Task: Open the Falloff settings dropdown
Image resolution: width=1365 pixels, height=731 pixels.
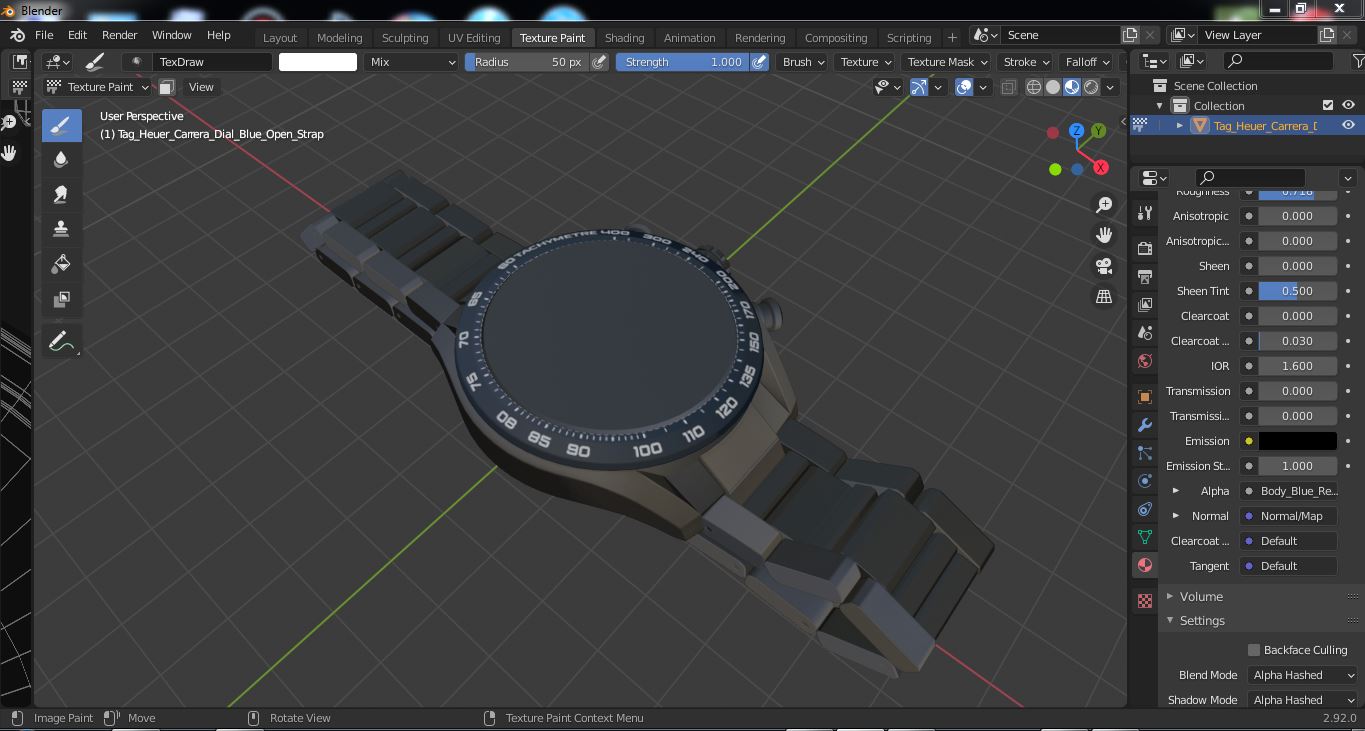Action: point(1086,62)
